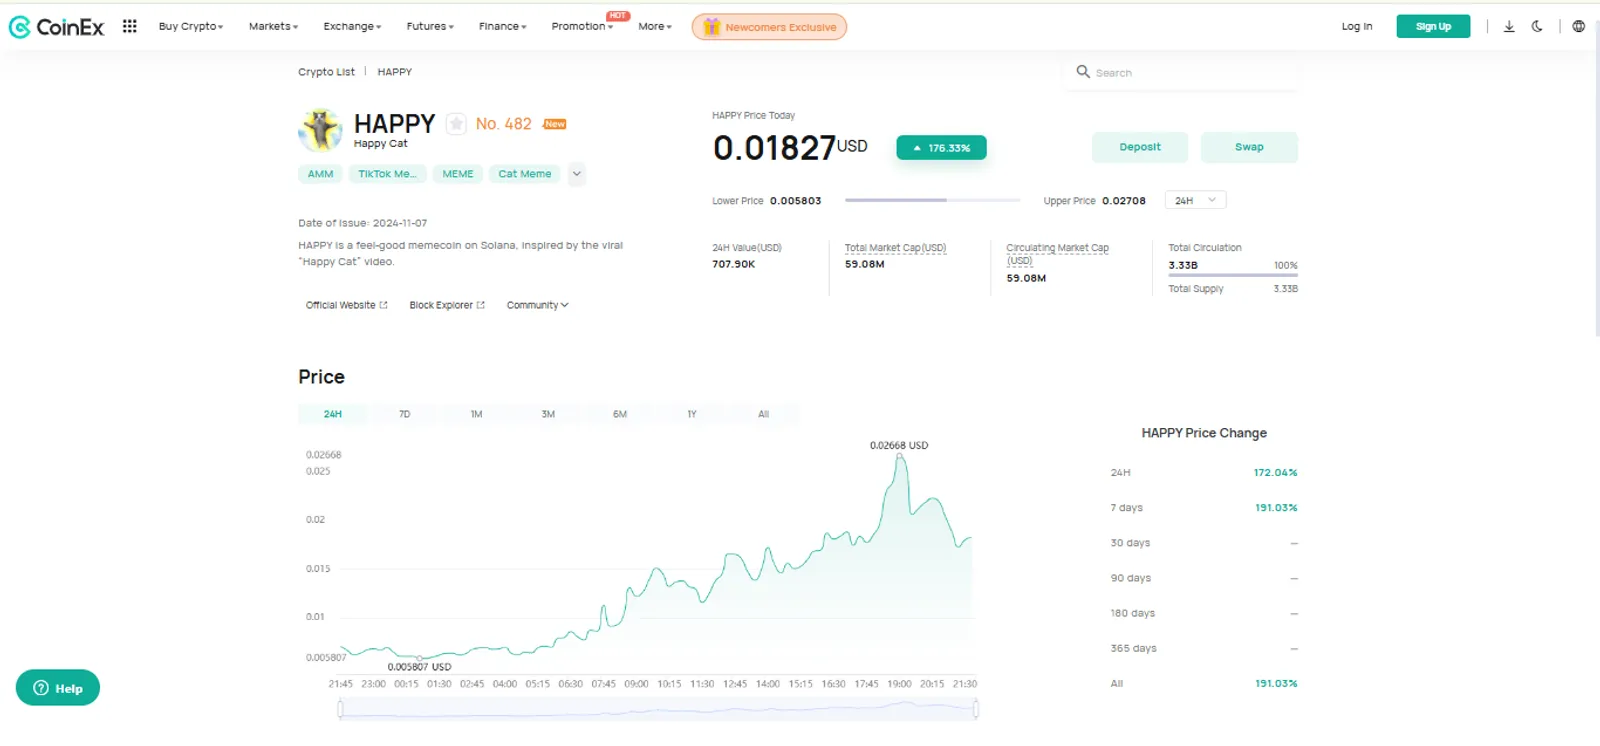Click the 7 days 191.03% value
Viewport: 1600px width, 746px height.
[1276, 508]
